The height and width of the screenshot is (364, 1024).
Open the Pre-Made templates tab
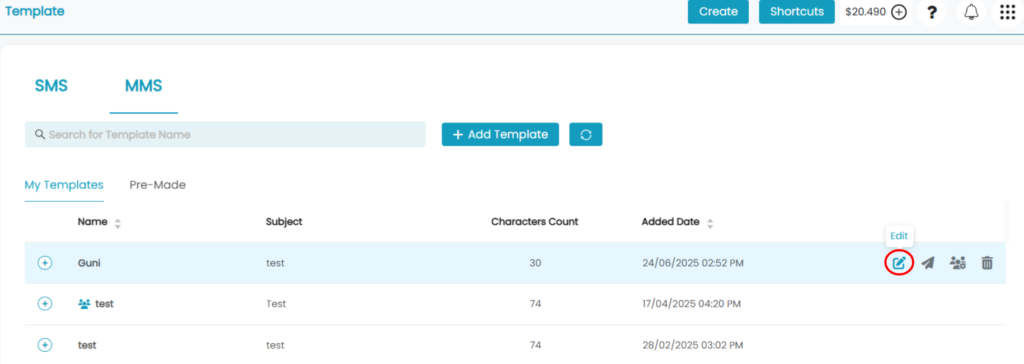pos(157,185)
